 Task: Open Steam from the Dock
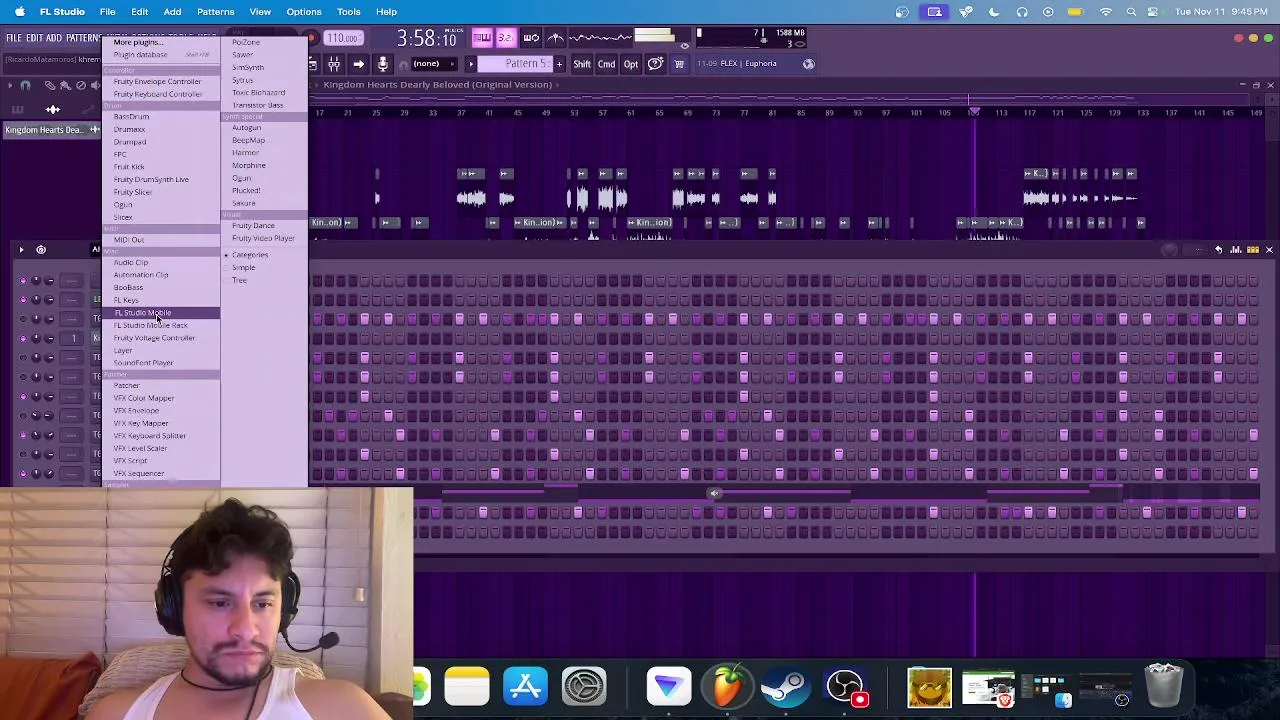[x=785, y=687]
